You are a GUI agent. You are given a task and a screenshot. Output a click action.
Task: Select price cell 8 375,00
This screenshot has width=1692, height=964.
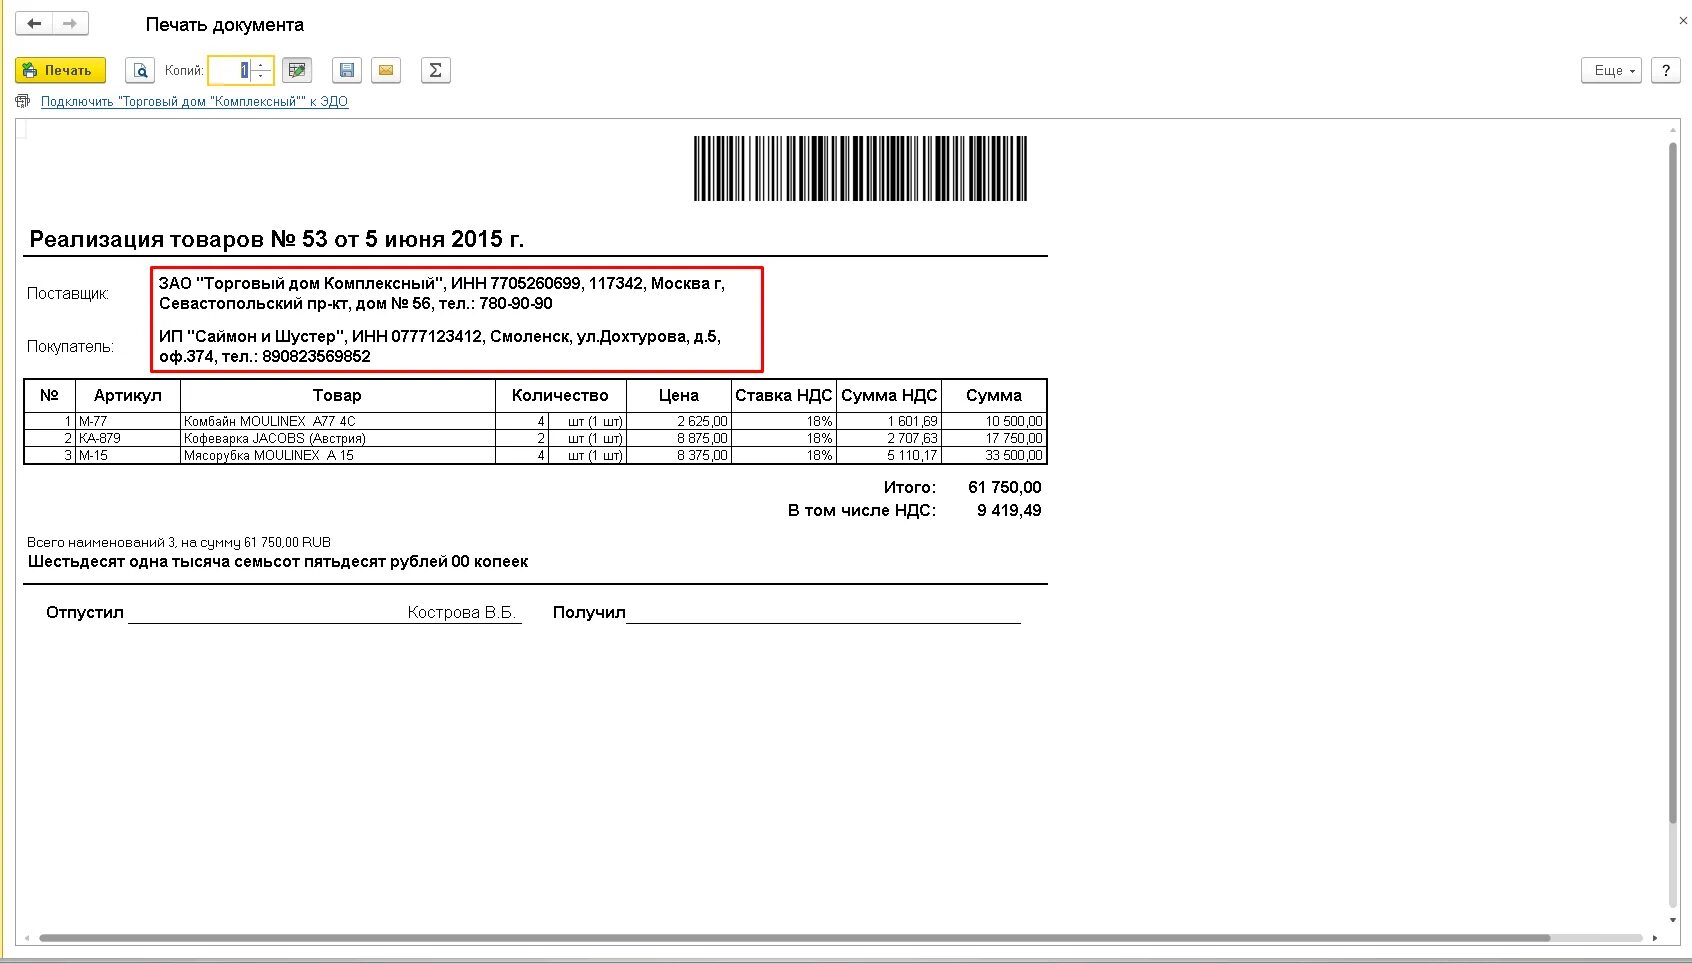pyautogui.click(x=679, y=455)
